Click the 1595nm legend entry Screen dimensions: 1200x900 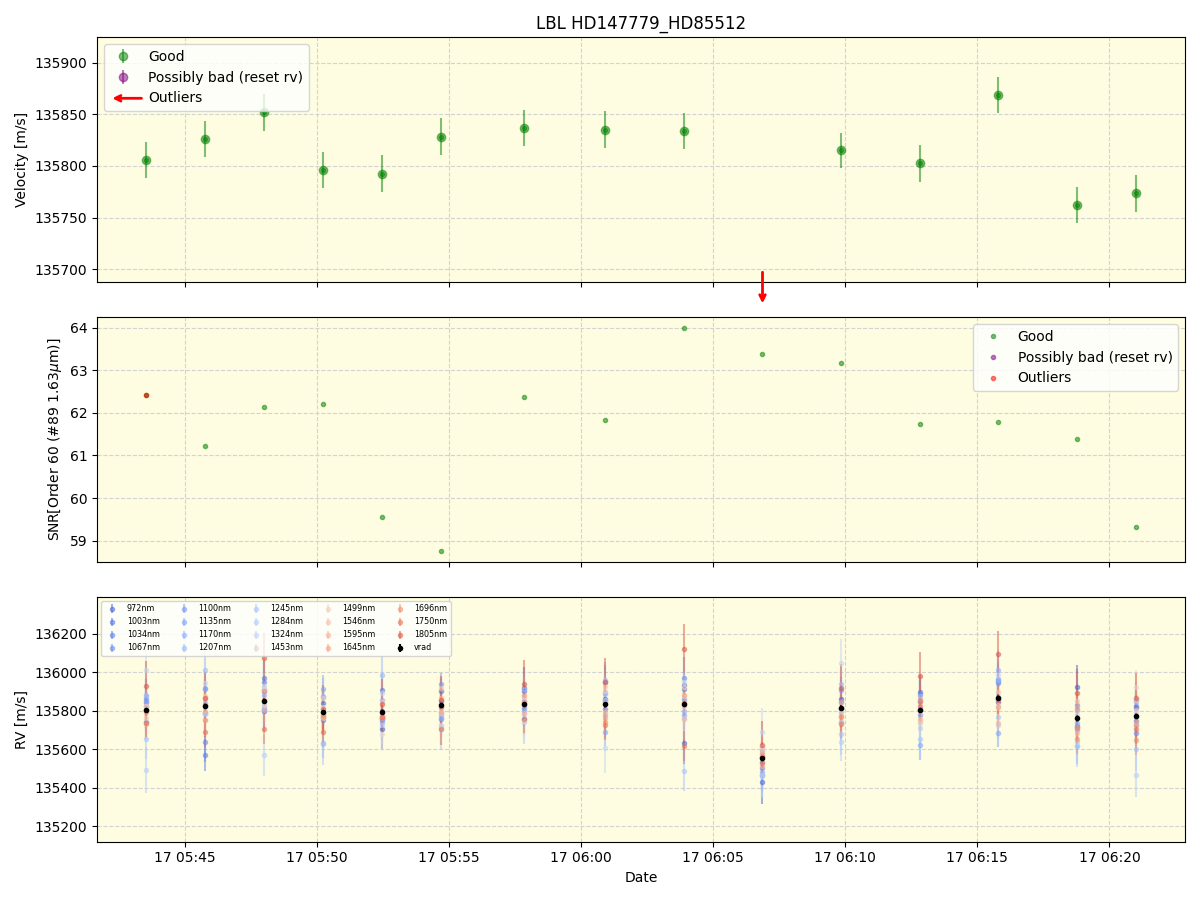(x=350, y=634)
